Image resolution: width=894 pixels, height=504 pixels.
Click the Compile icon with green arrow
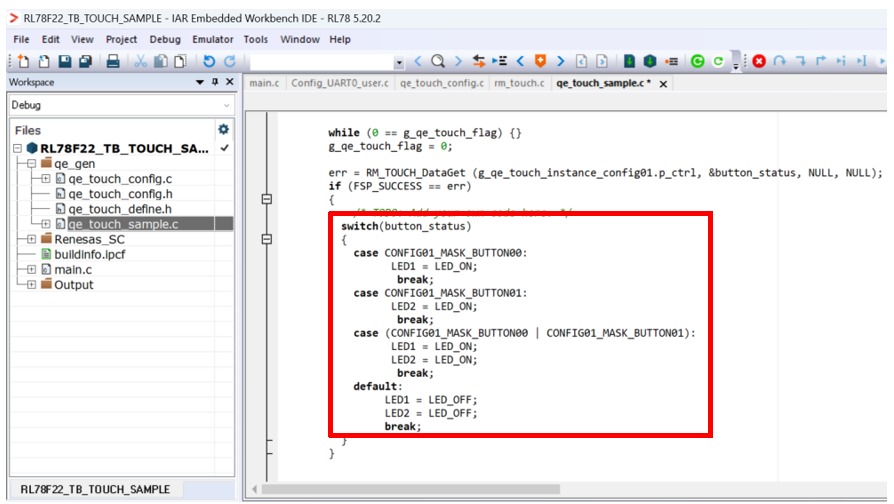(x=630, y=62)
